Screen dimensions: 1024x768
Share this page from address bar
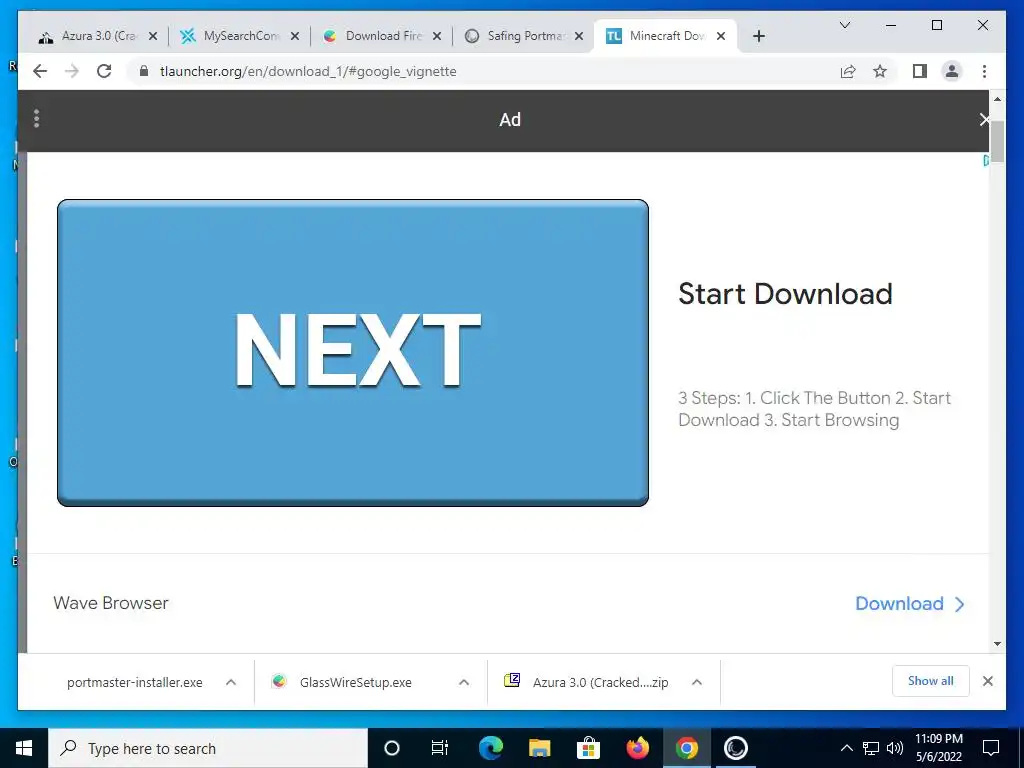[x=848, y=71]
